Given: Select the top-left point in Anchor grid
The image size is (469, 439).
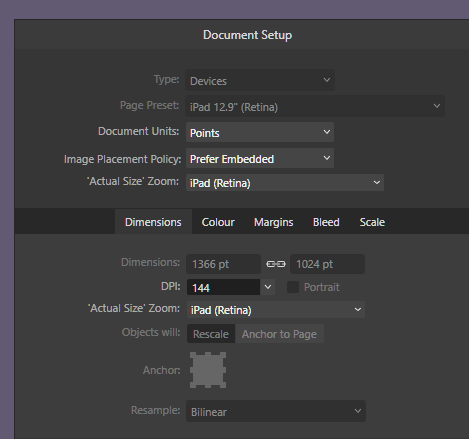Looking at the screenshot, I should [193, 355].
